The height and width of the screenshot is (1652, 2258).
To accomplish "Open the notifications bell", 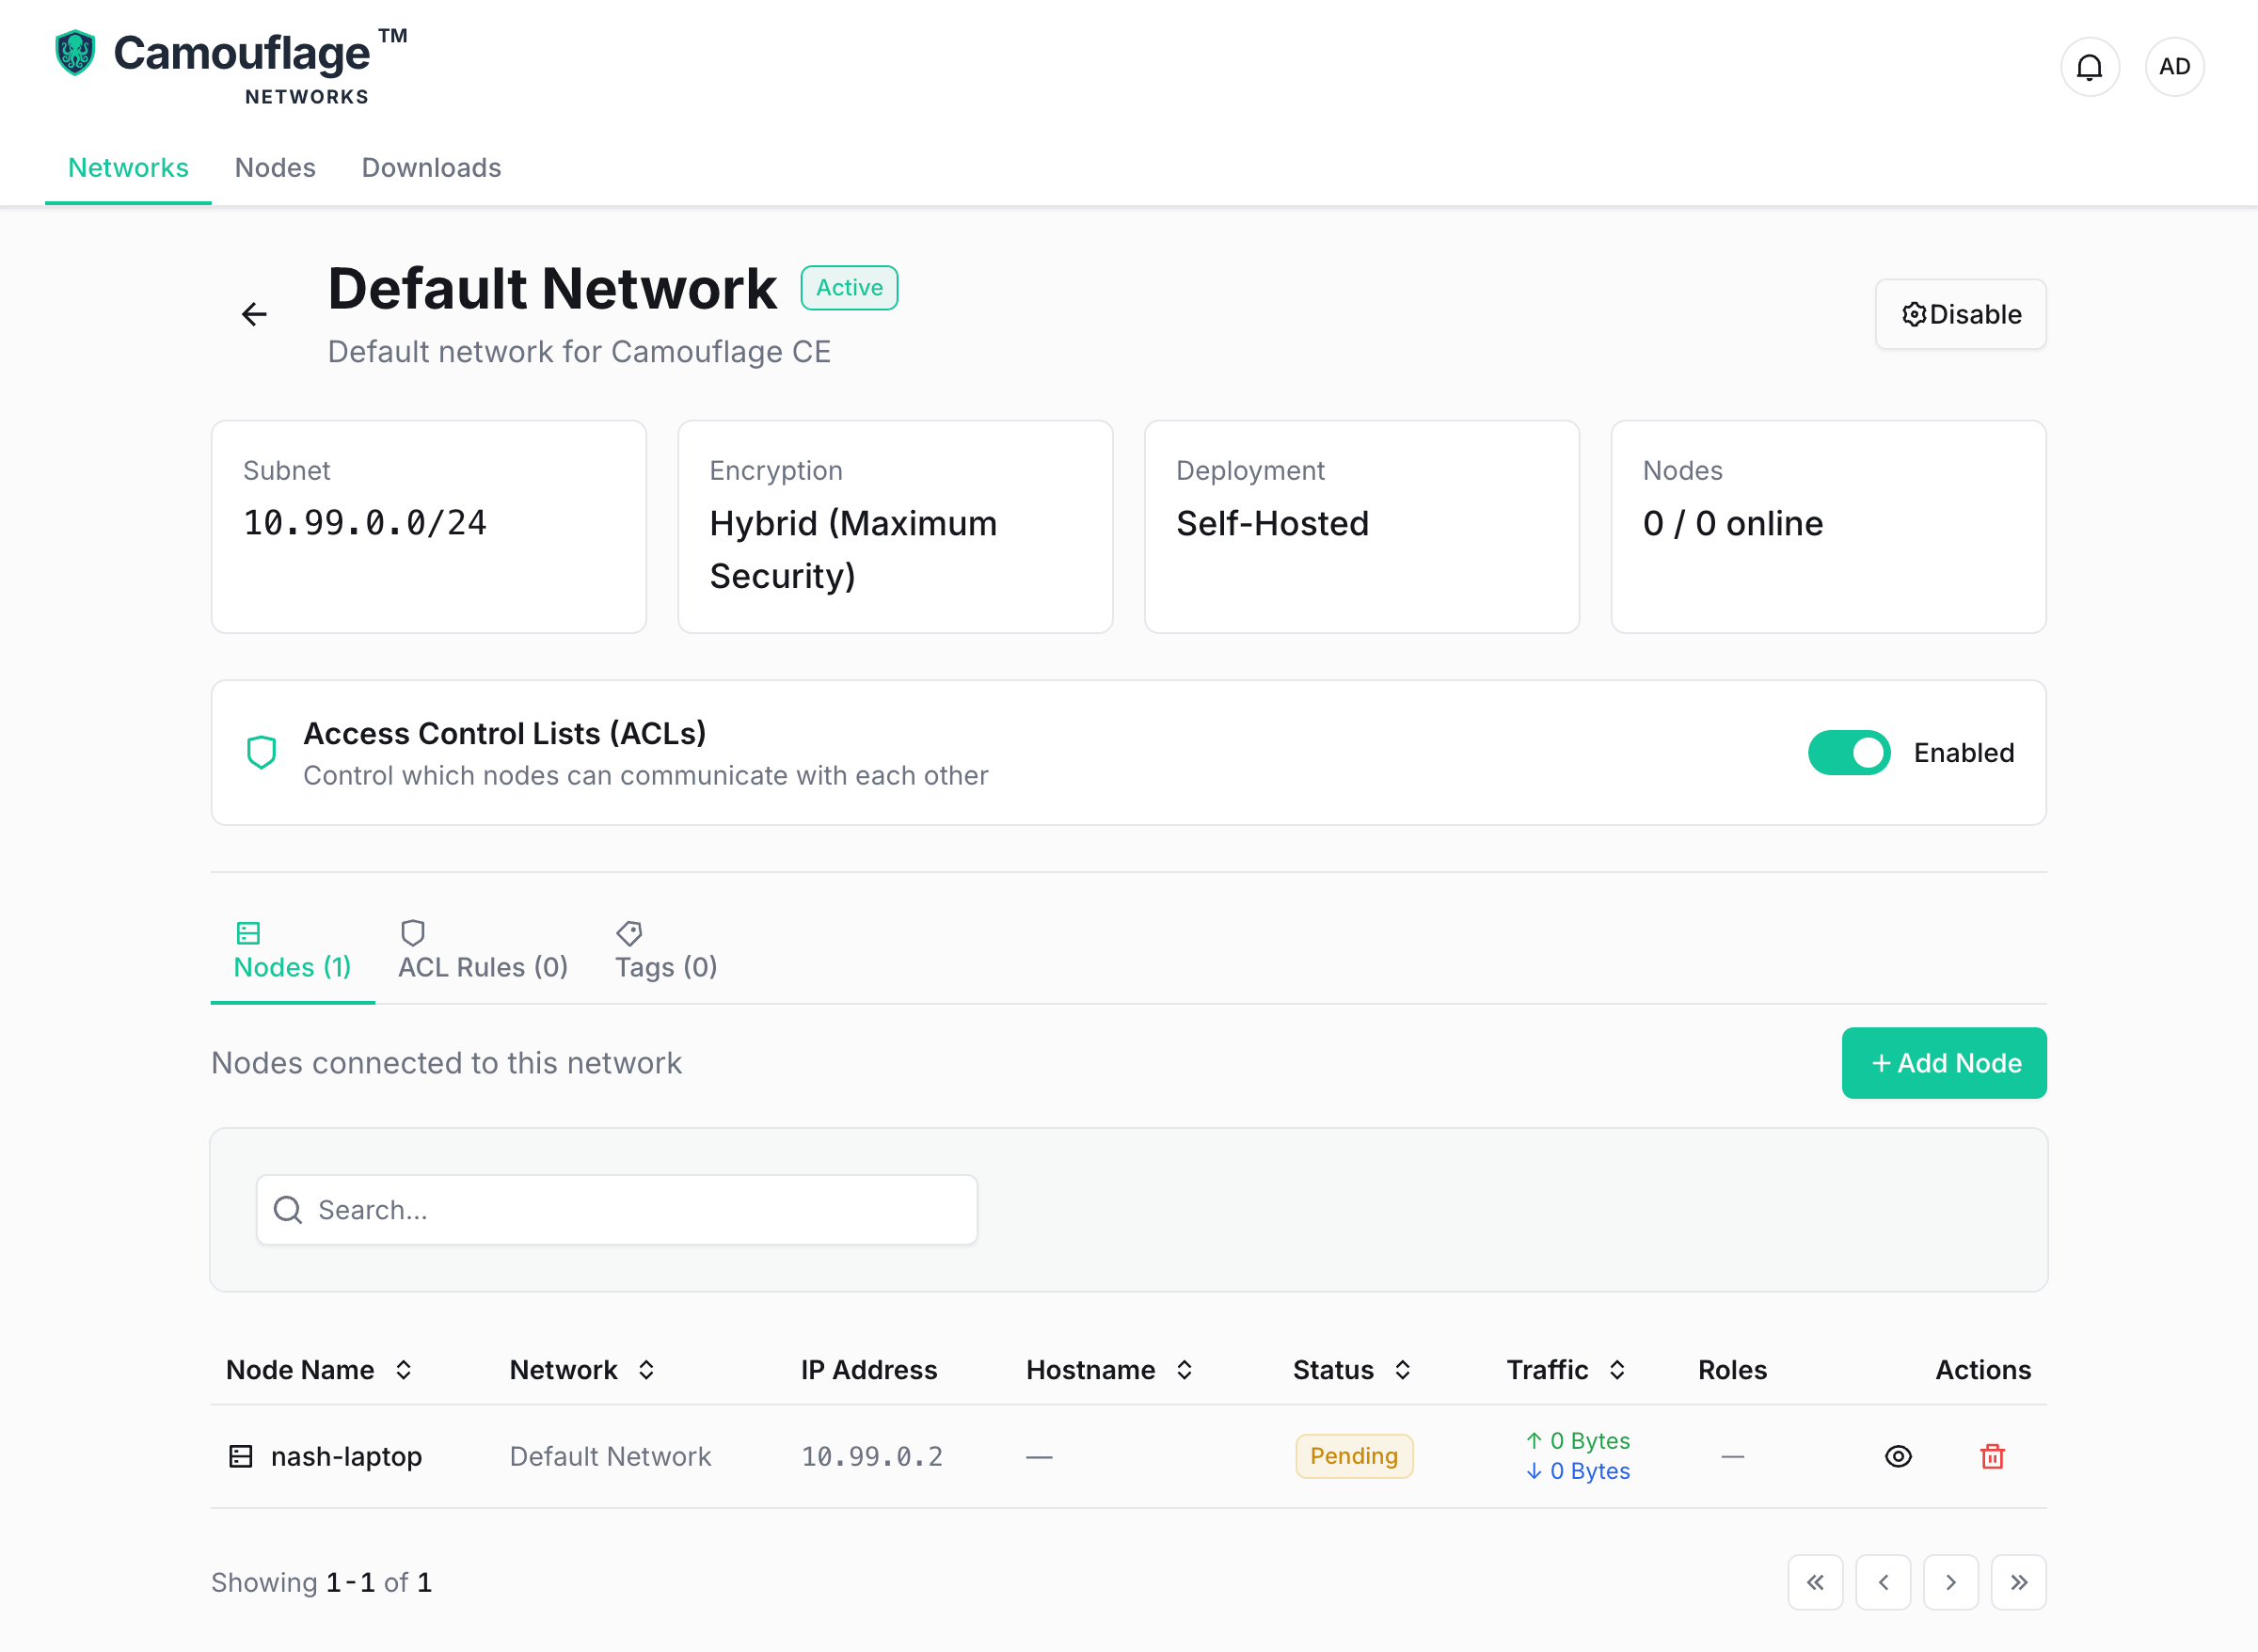I will tap(2089, 67).
